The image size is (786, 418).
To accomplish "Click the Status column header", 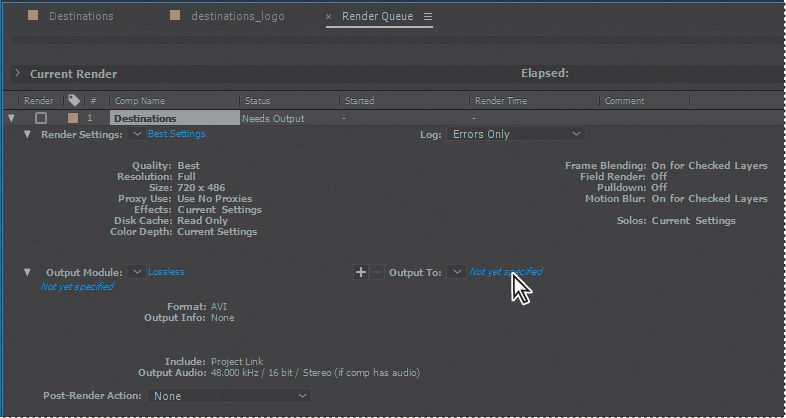I will (257, 101).
